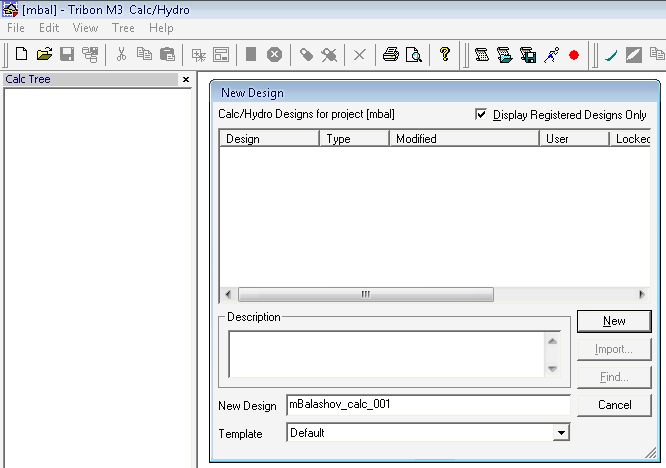Click the yellow Help question mark icon
Image resolution: width=666 pixels, height=468 pixels.
tap(445, 54)
